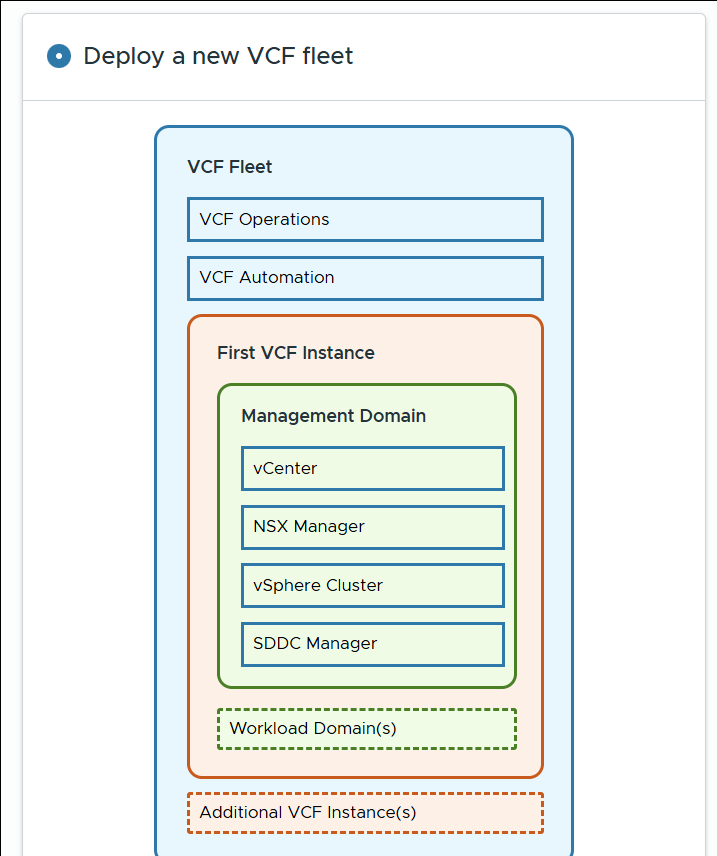The height and width of the screenshot is (856, 717).
Task: Click the dashed Additional VCF Instance(s) box
Action: click(x=365, y=812)
